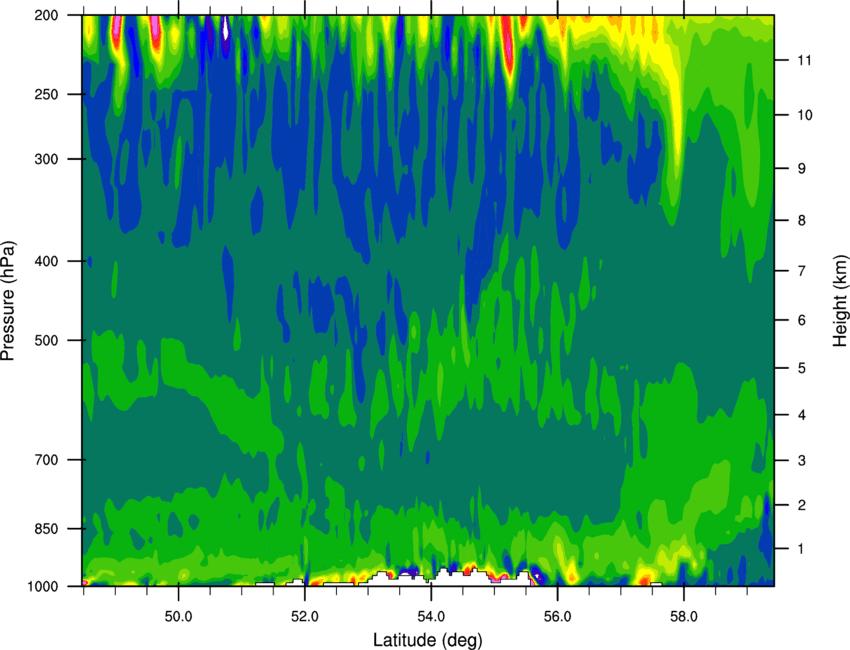Pick the 4 km height label
Screen dimensions: 850x650
tap(801, 415)
